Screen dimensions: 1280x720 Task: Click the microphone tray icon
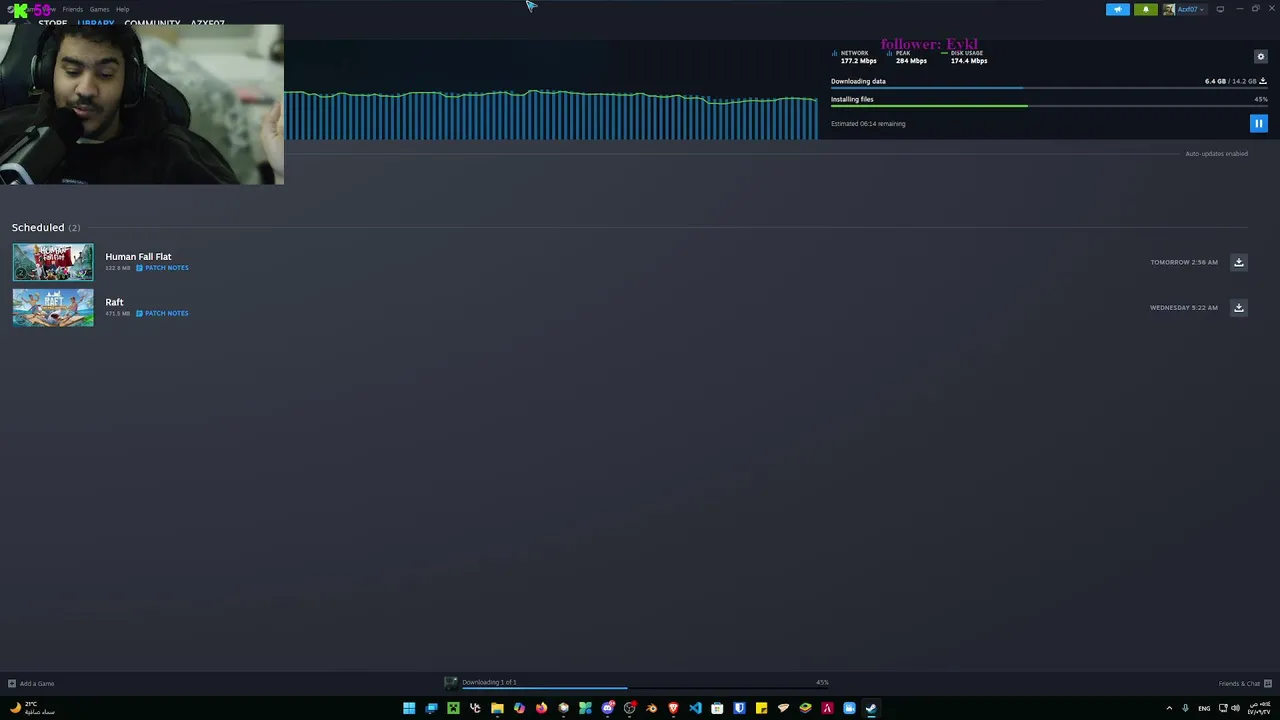click(x=1185, y=708)
